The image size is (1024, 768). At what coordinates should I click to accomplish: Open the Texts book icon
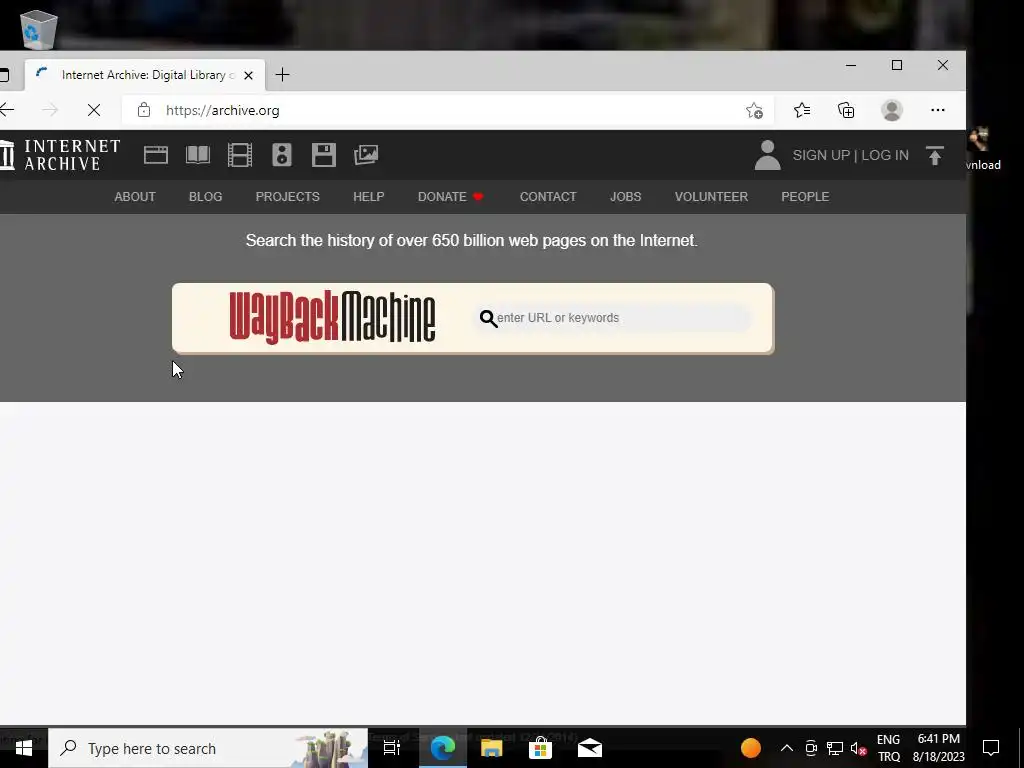(198, 155)
